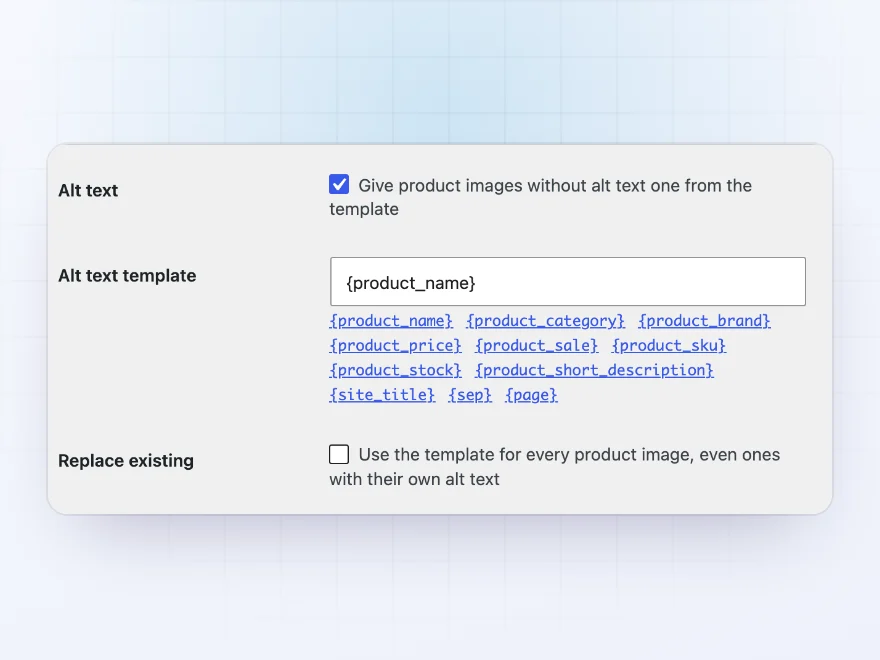Focus the Alt text template input field
880x660 pixels.
(x=568, y=282)
